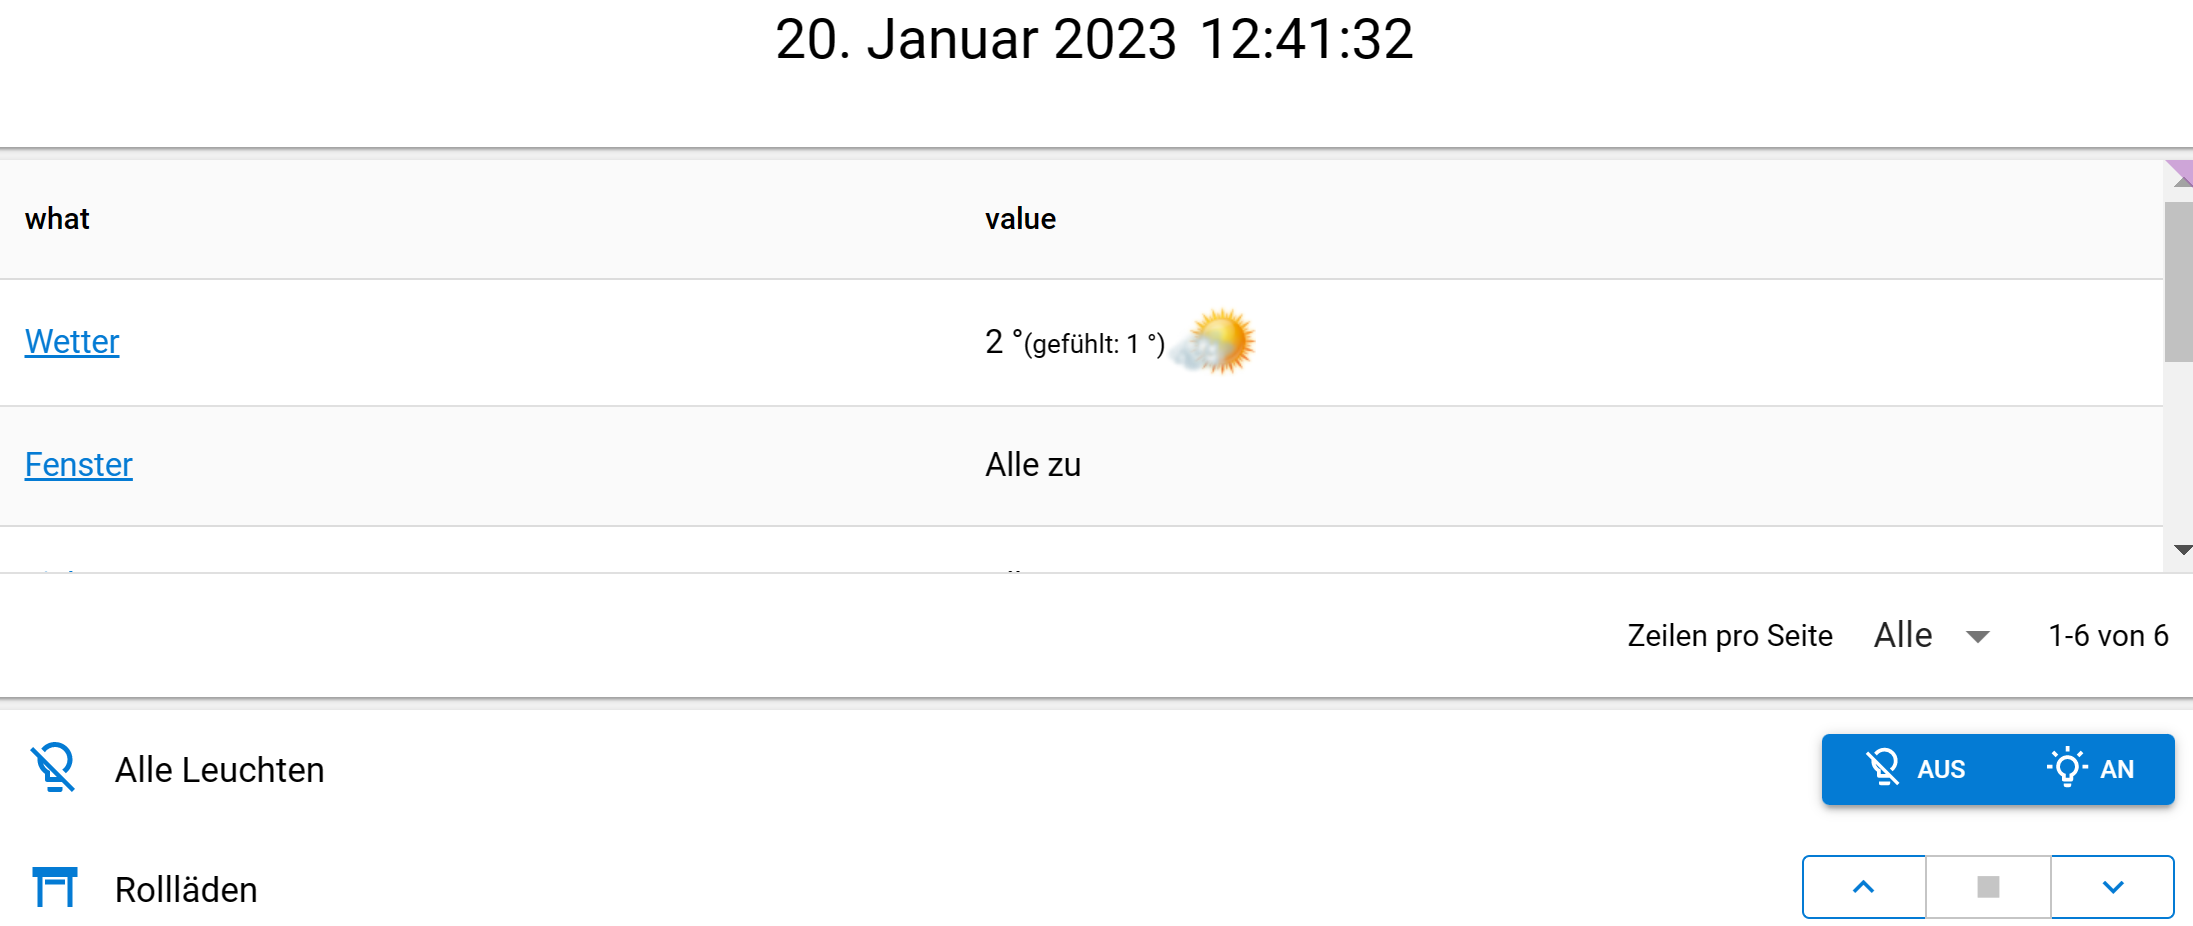Click the crossed-out lightbulb icon next to Alle Leuchten
2193x926 pixels.
point(53,768)
